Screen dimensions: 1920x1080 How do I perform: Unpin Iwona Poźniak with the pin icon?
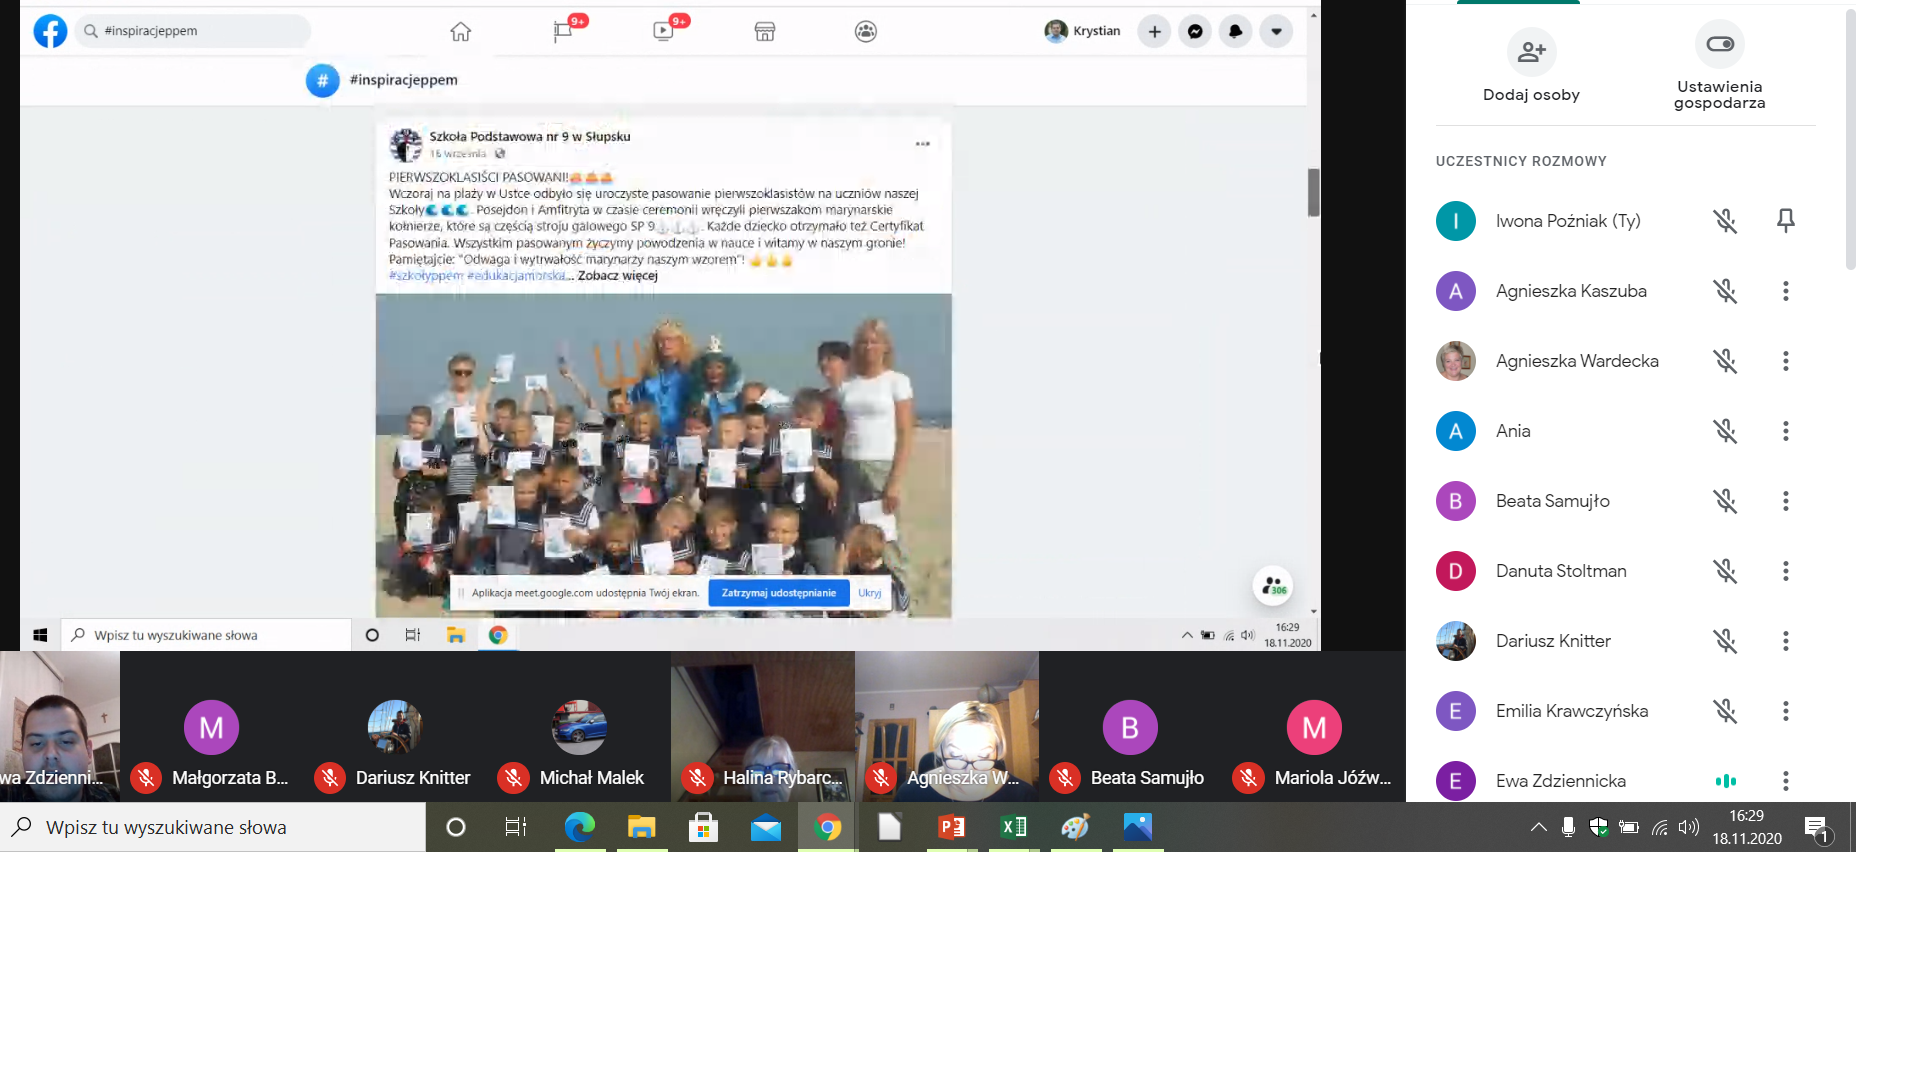(x=1785, y=221)
